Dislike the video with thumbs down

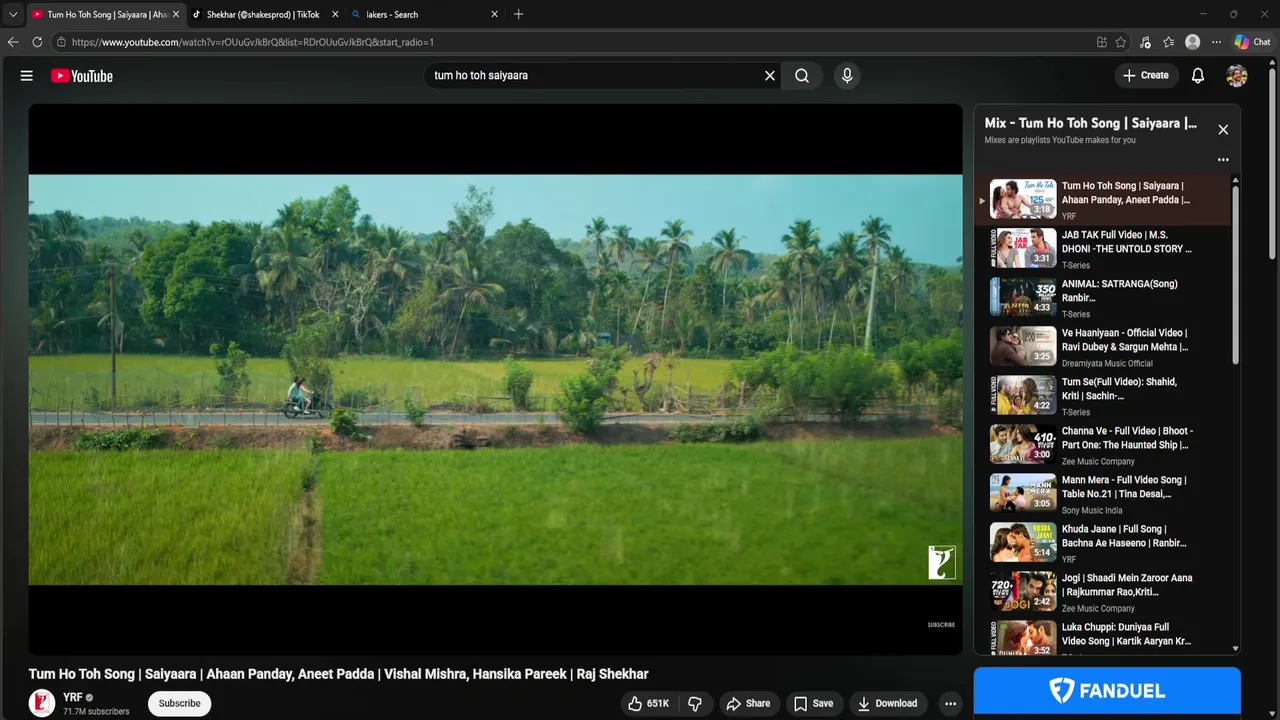click(x=695, y=703)
